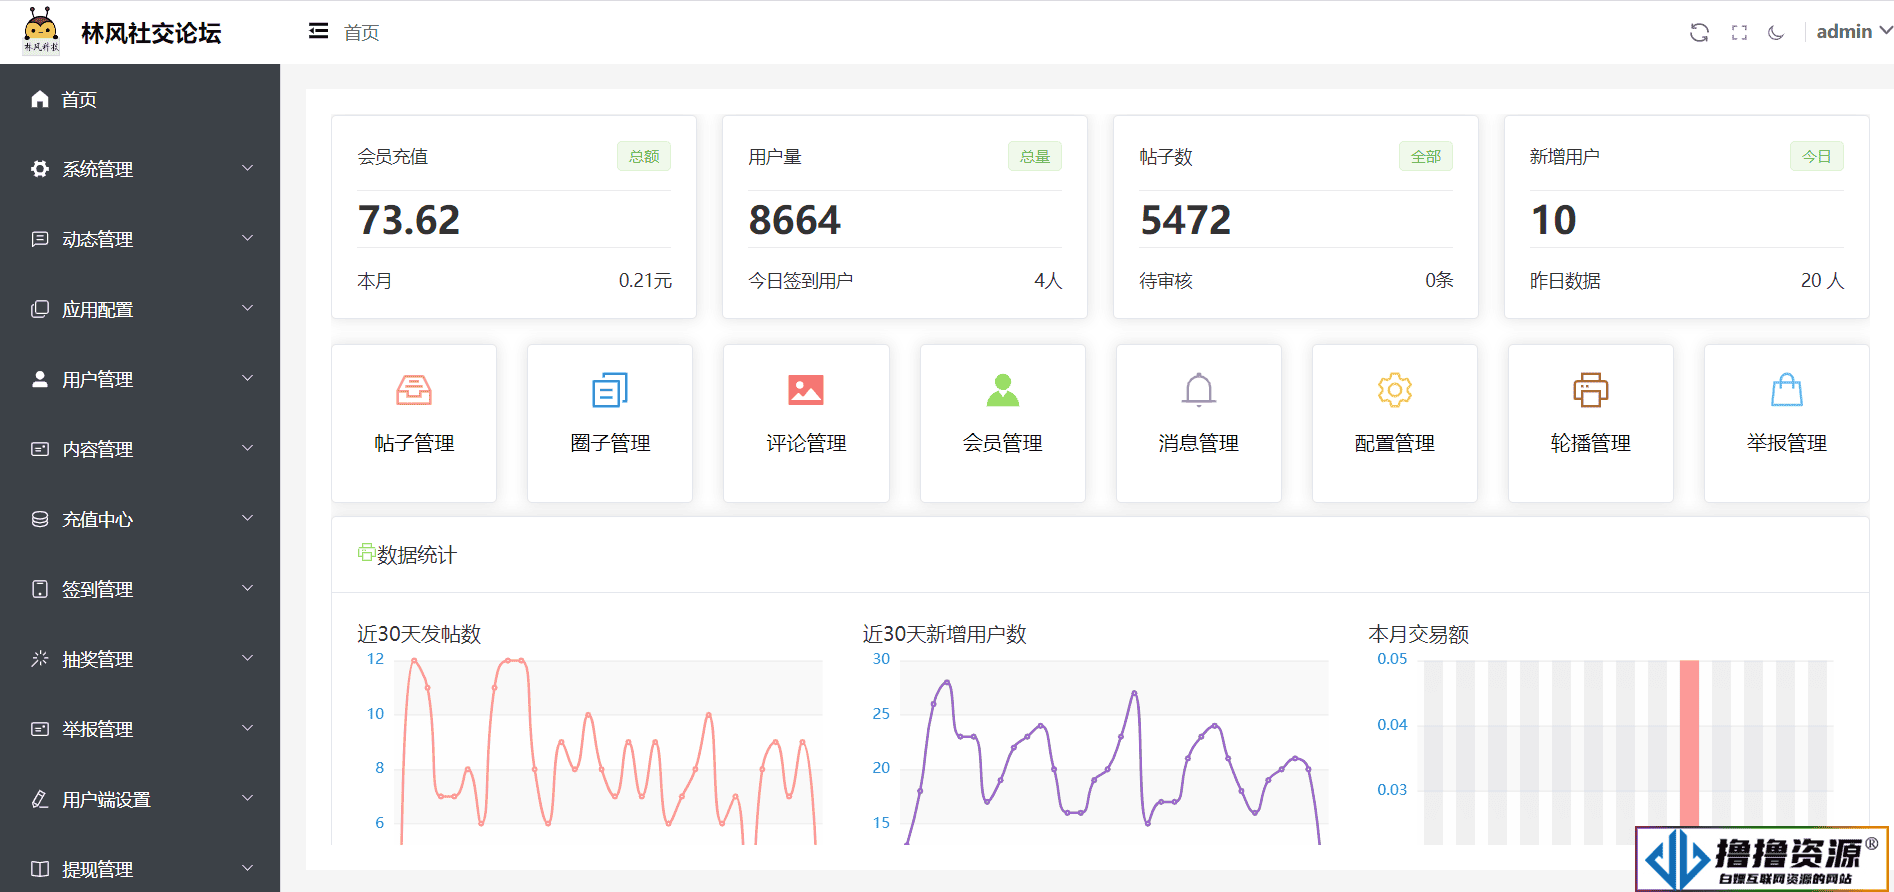Screen dimensions: 1894x892
Task: Open the 提现管理 sidebar menu label
Action: [97, 869]
